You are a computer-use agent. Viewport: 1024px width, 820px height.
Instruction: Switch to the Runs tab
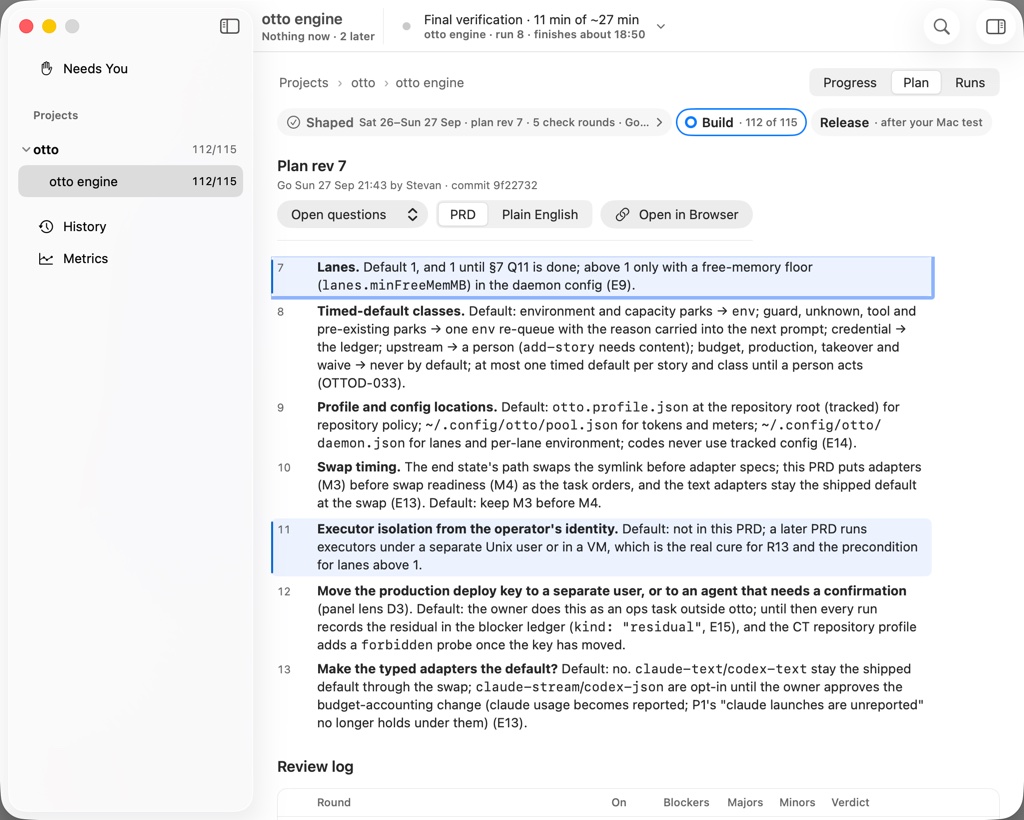click(970, 83)
